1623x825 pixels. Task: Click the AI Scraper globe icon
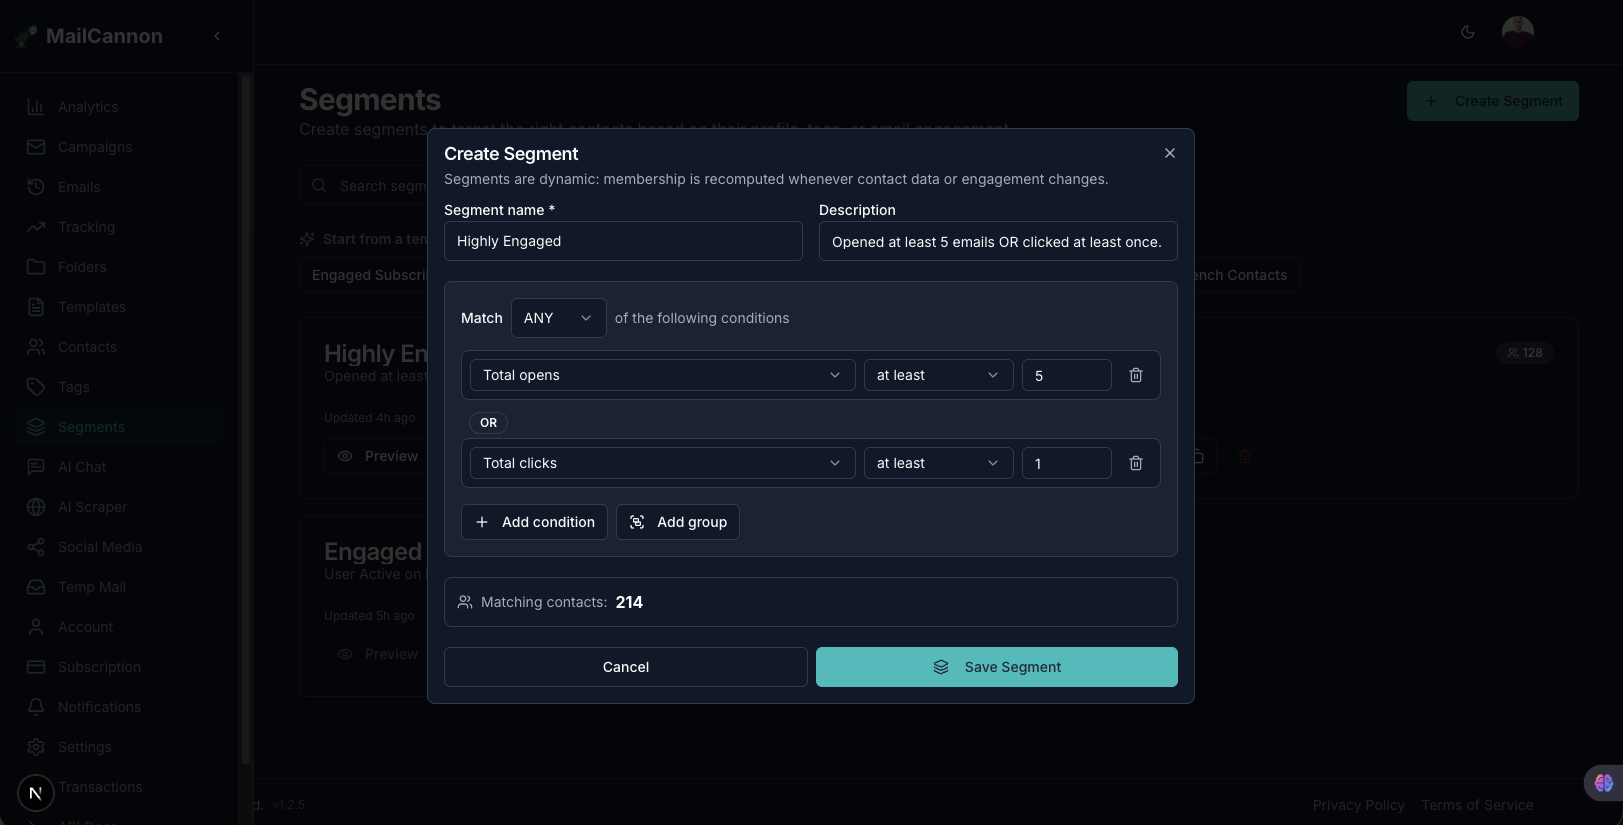(x=36, y=507)
